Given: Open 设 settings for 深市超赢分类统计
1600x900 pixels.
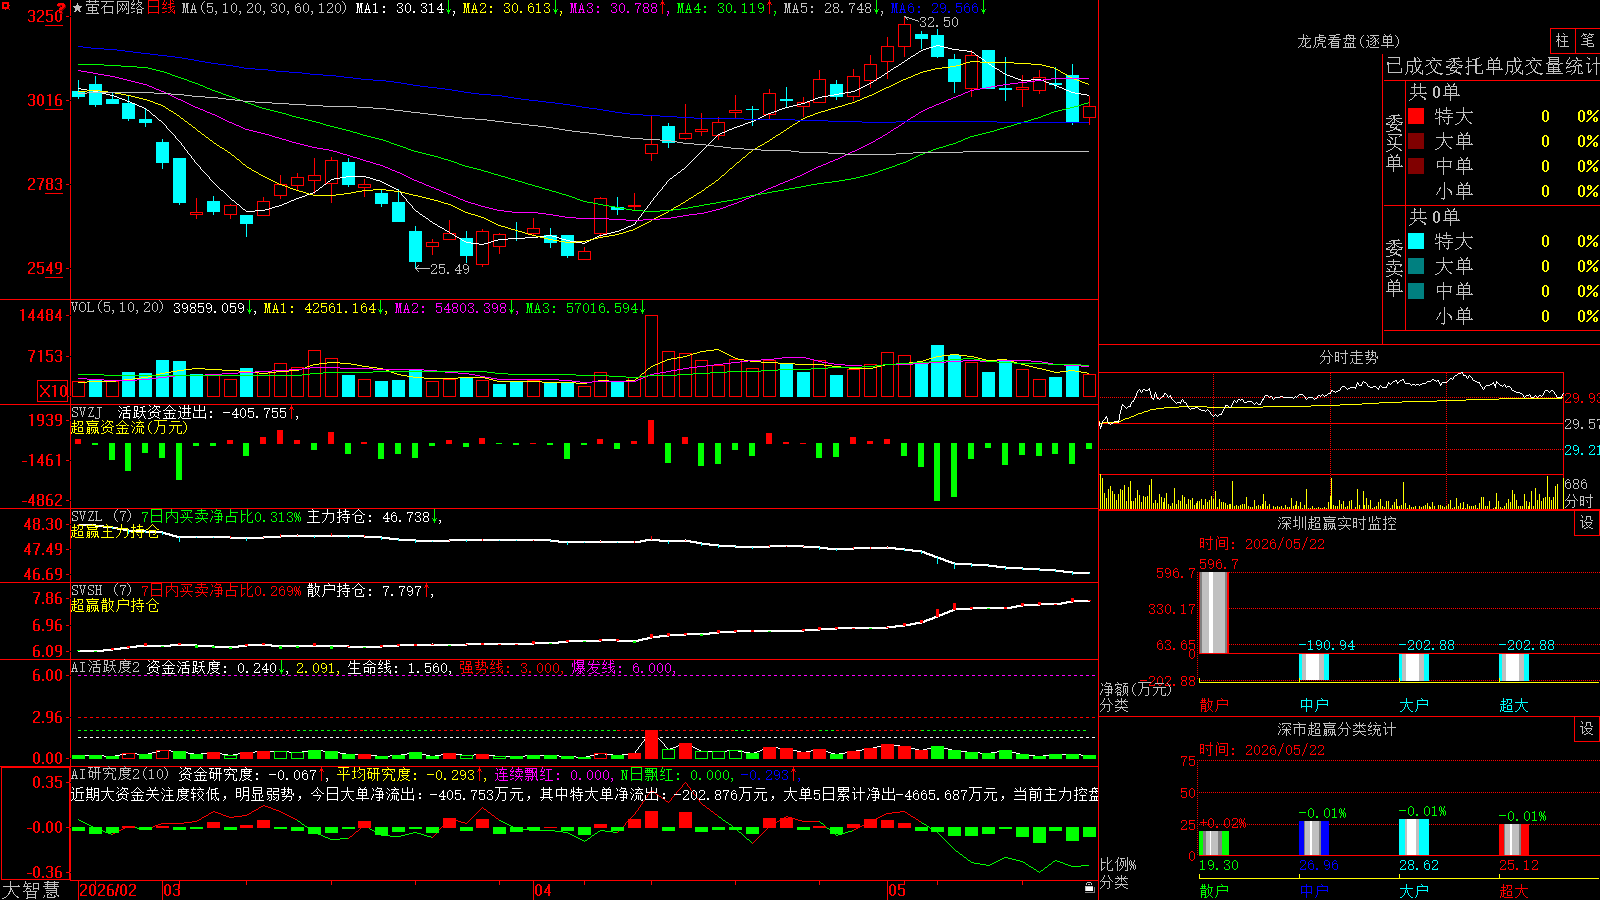Looking at the screenshot, I should (1587, 729).
